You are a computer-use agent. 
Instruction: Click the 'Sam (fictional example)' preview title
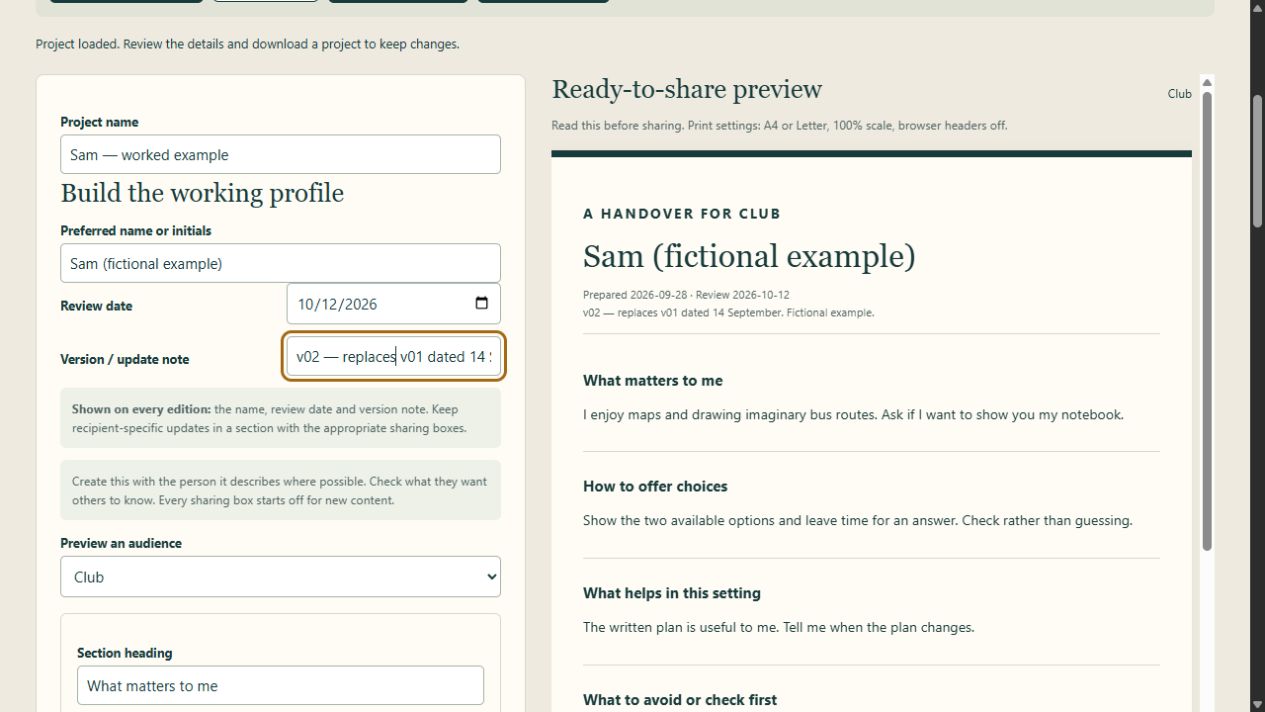(x=749, y=257)
